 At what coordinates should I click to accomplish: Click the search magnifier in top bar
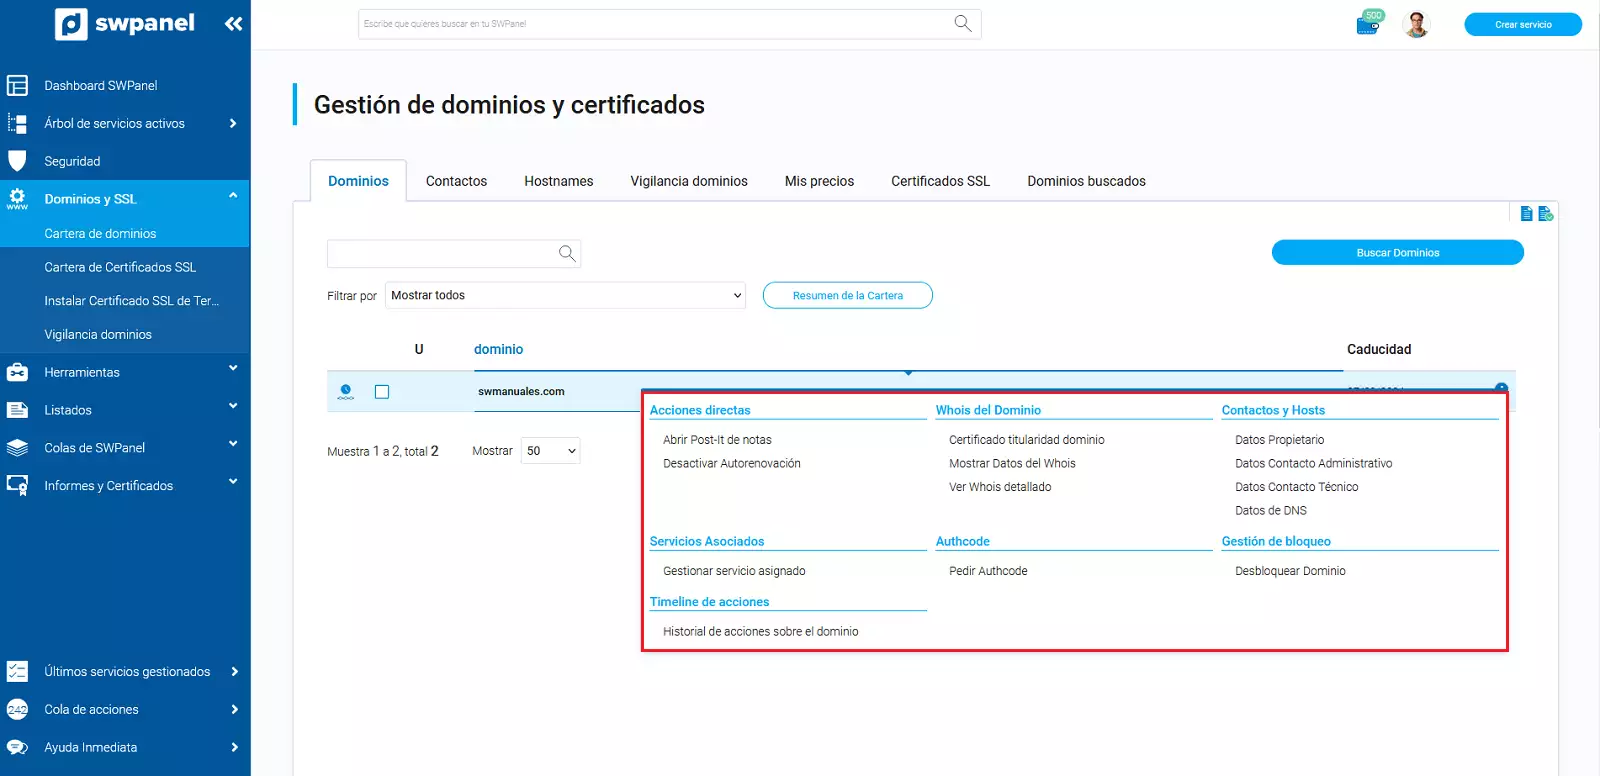[962, 23]
